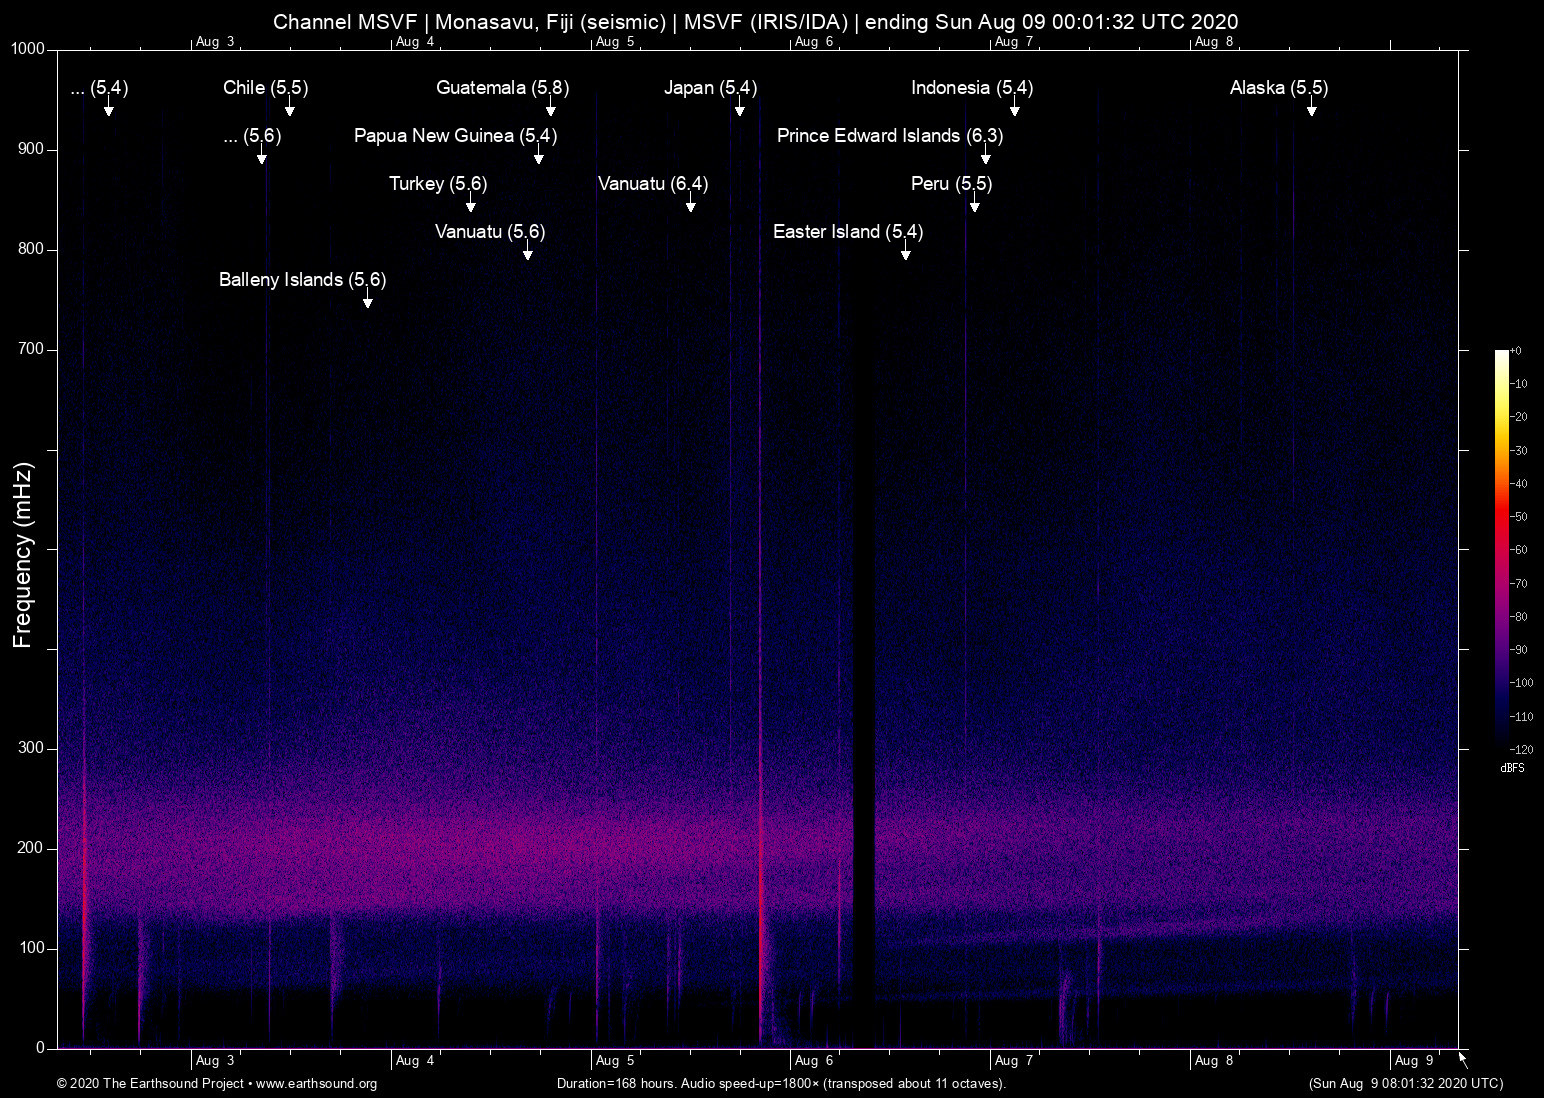Select the "700" frequency tick label
Image resolution: width=1544 pixels, height=1098 pixels.
pyautogui.click(x=31, y=349)
